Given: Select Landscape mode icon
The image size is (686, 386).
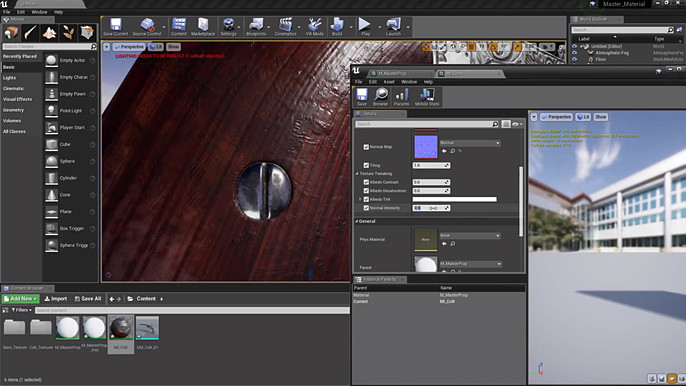Looking at the screenshot, I should coord(49,32).
